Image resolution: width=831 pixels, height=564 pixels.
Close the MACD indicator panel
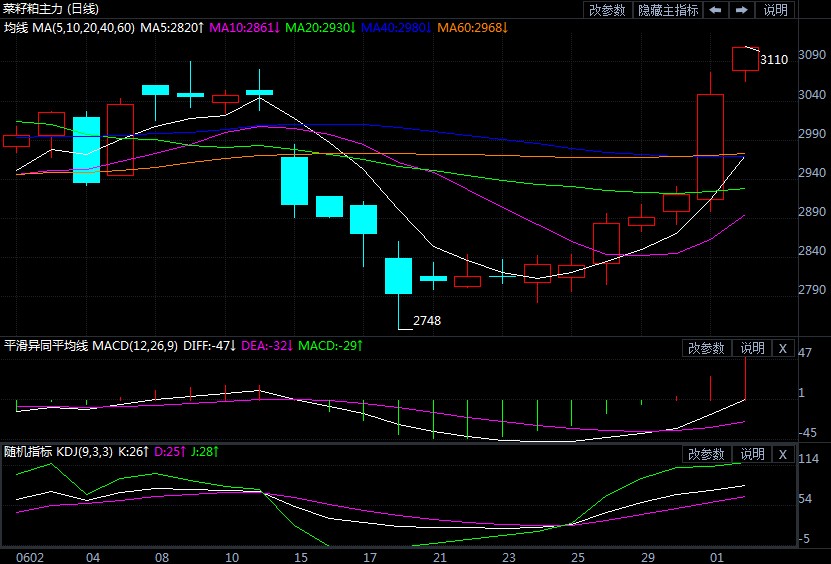click(x=782, y=348)
